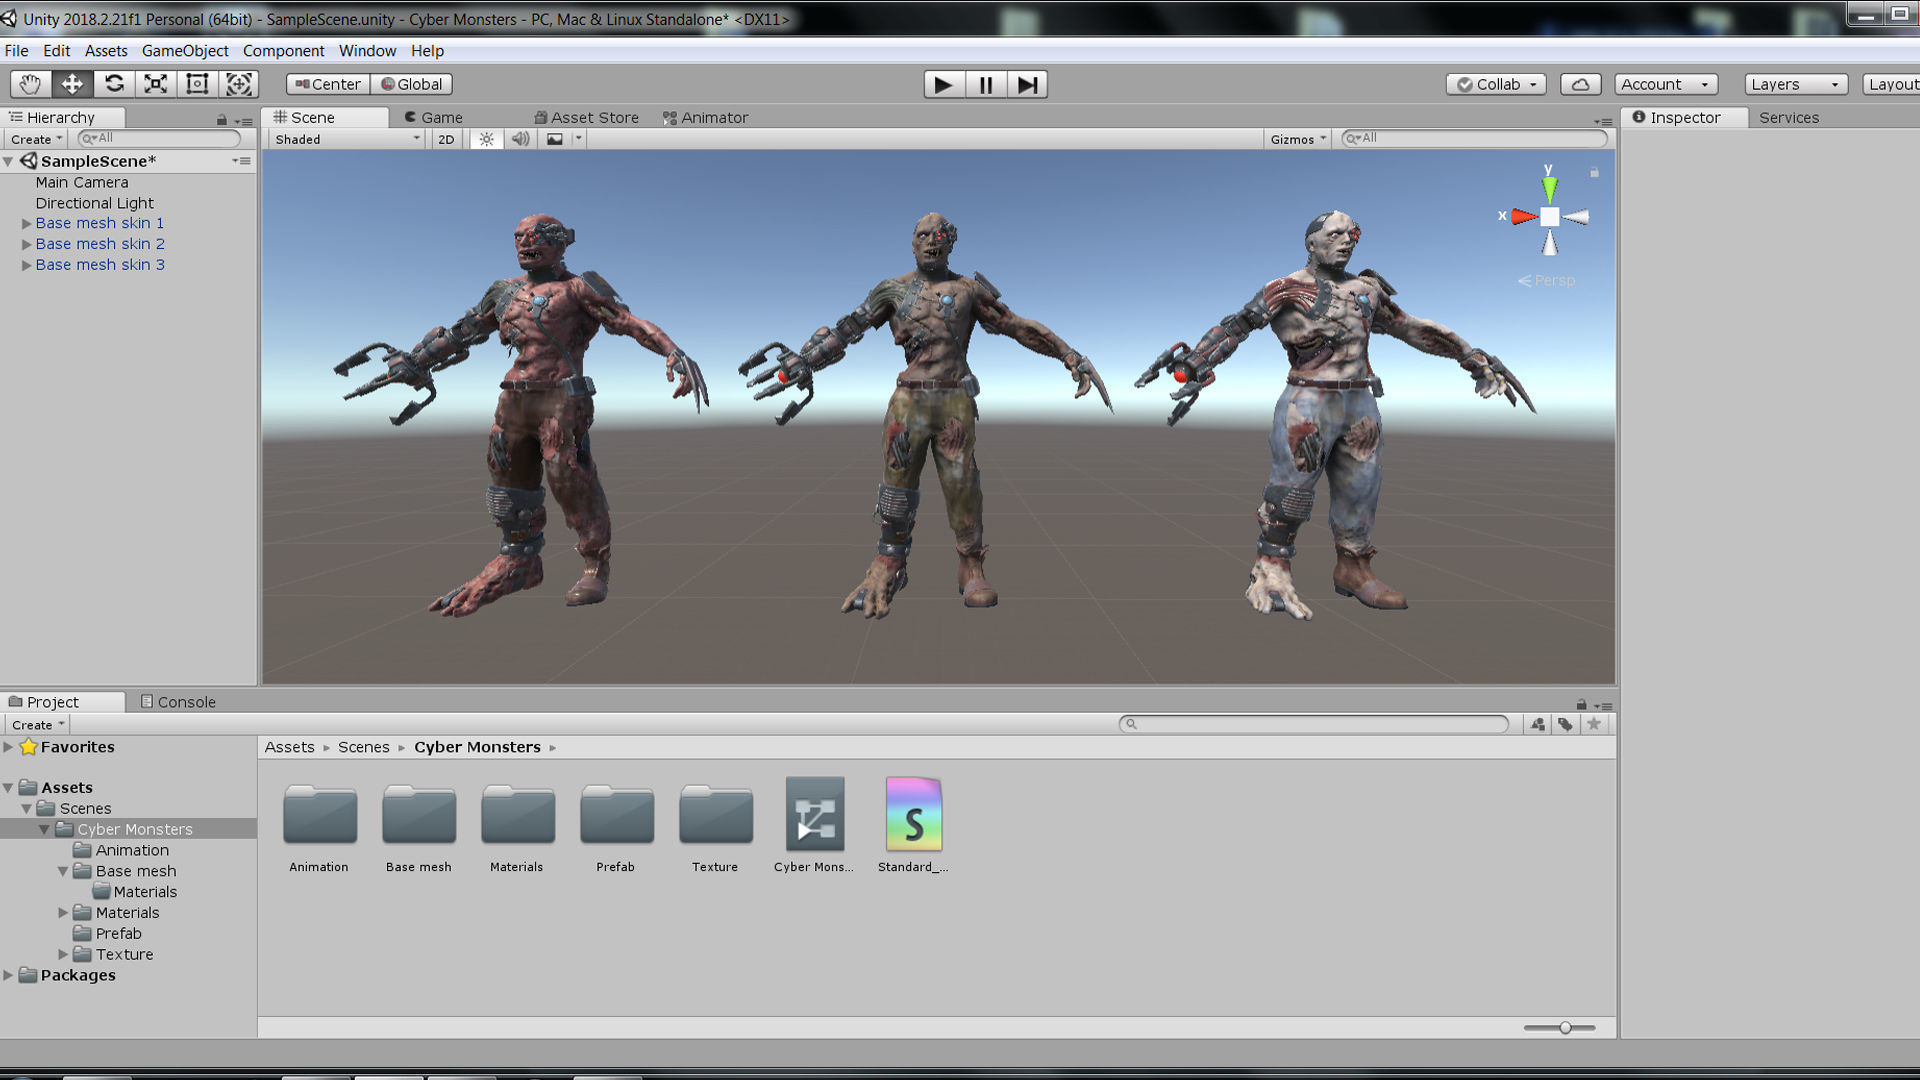The width and height of the screenshot is (1920, 1080).
Task: Expand Base mesh skin 1
Action: pyautogui.click(x=27, y=223)
